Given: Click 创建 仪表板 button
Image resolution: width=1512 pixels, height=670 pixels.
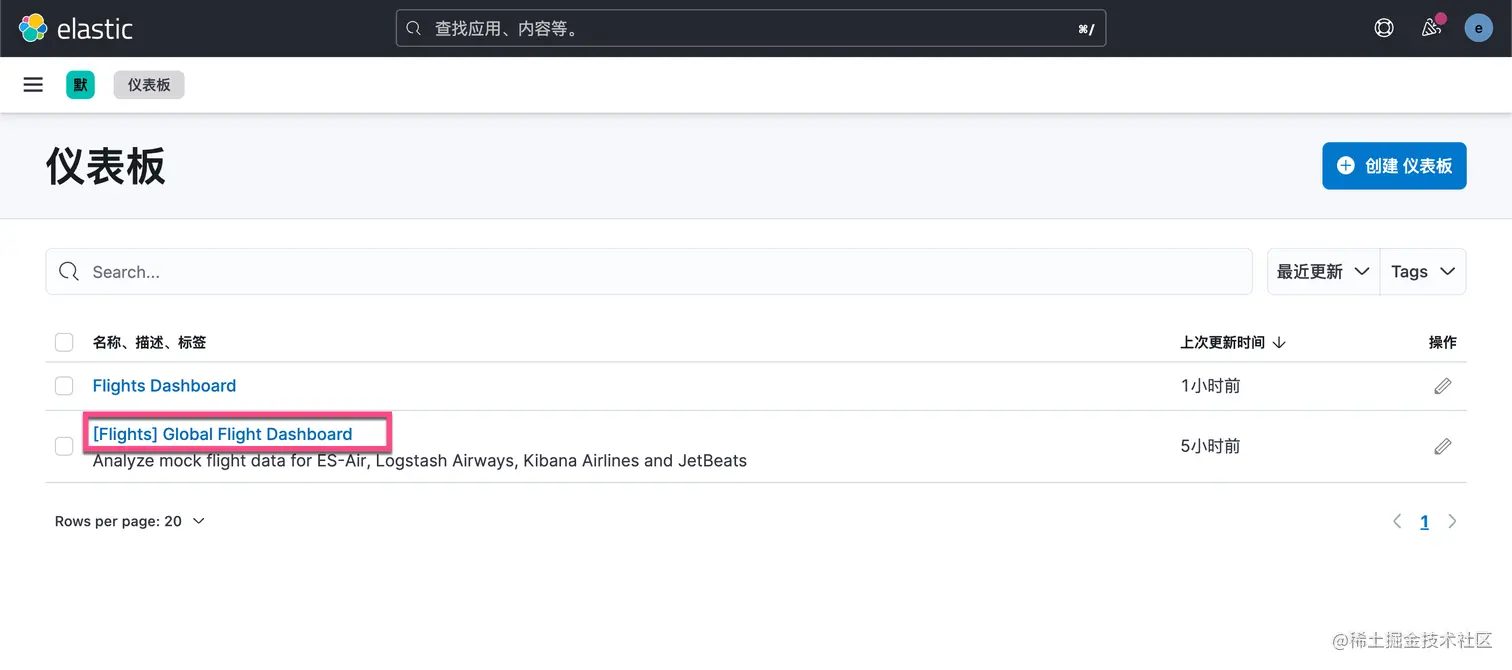Looking at the screenshot, I should point(1394,166).
